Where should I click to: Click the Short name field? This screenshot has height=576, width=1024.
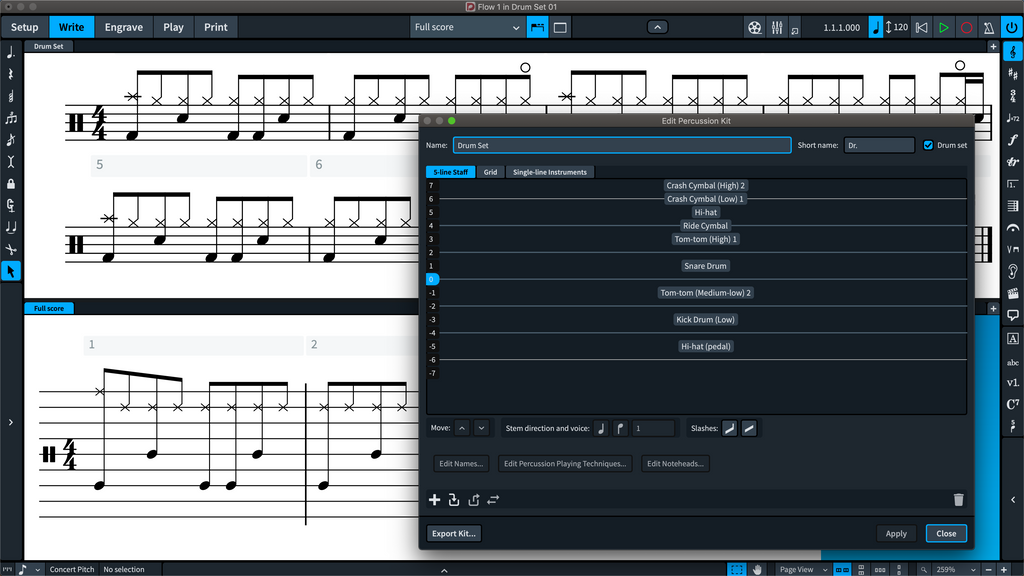click(879, 145)
